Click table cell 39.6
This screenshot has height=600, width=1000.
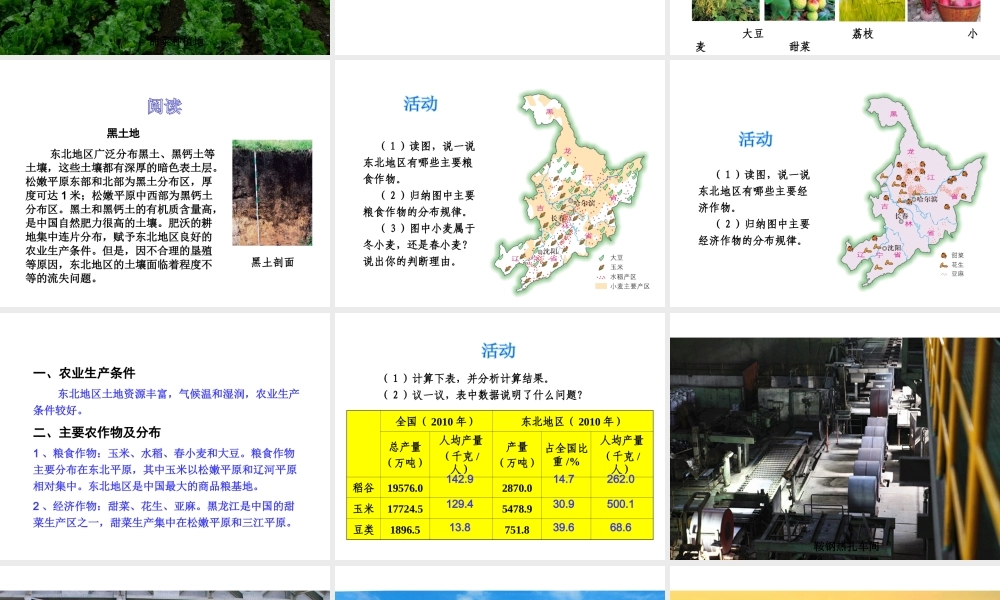click(x=564, y=527)
